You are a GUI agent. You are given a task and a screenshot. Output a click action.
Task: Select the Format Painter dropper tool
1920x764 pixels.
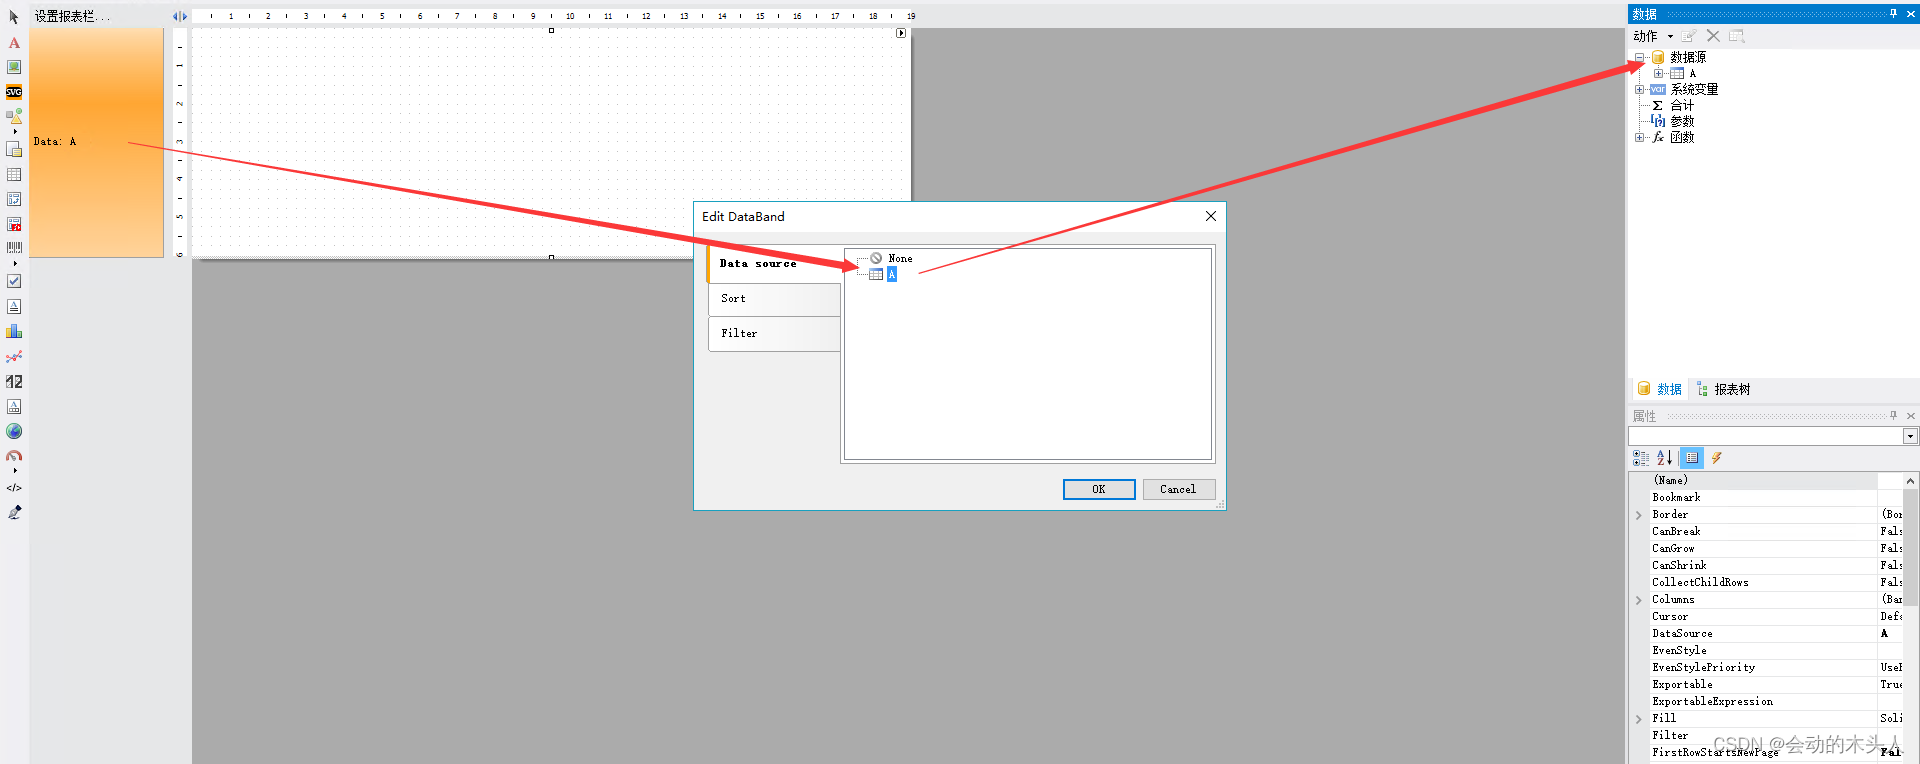coord(14,513)
